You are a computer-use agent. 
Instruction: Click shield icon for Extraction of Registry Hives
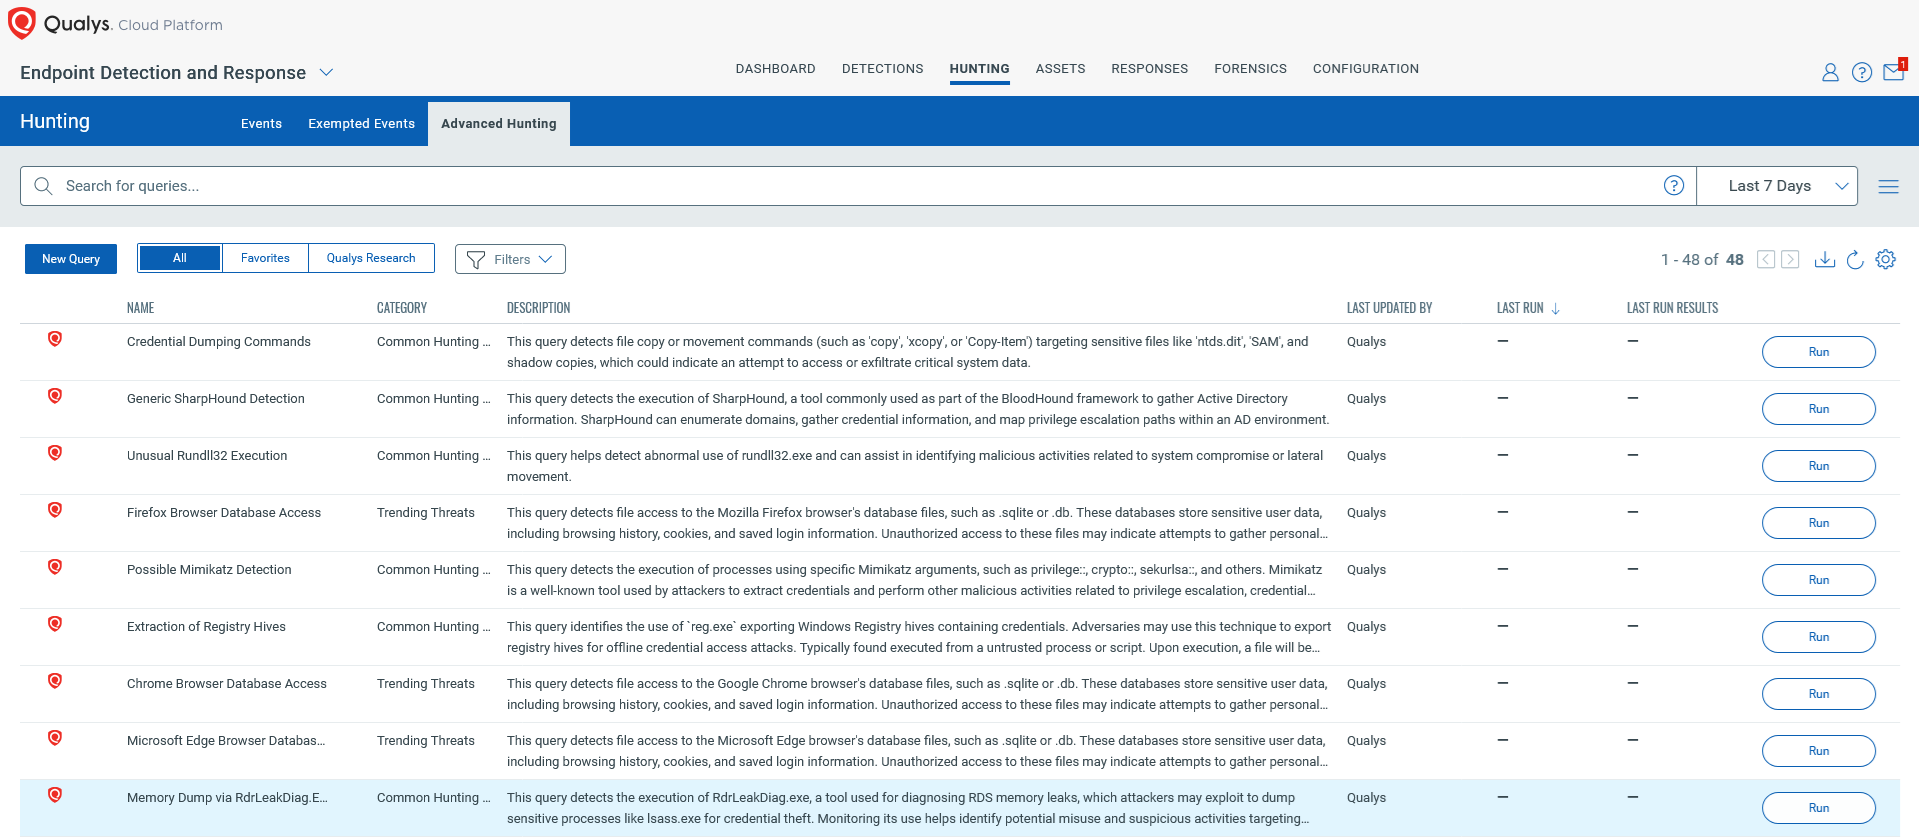(x=55, y=624)
